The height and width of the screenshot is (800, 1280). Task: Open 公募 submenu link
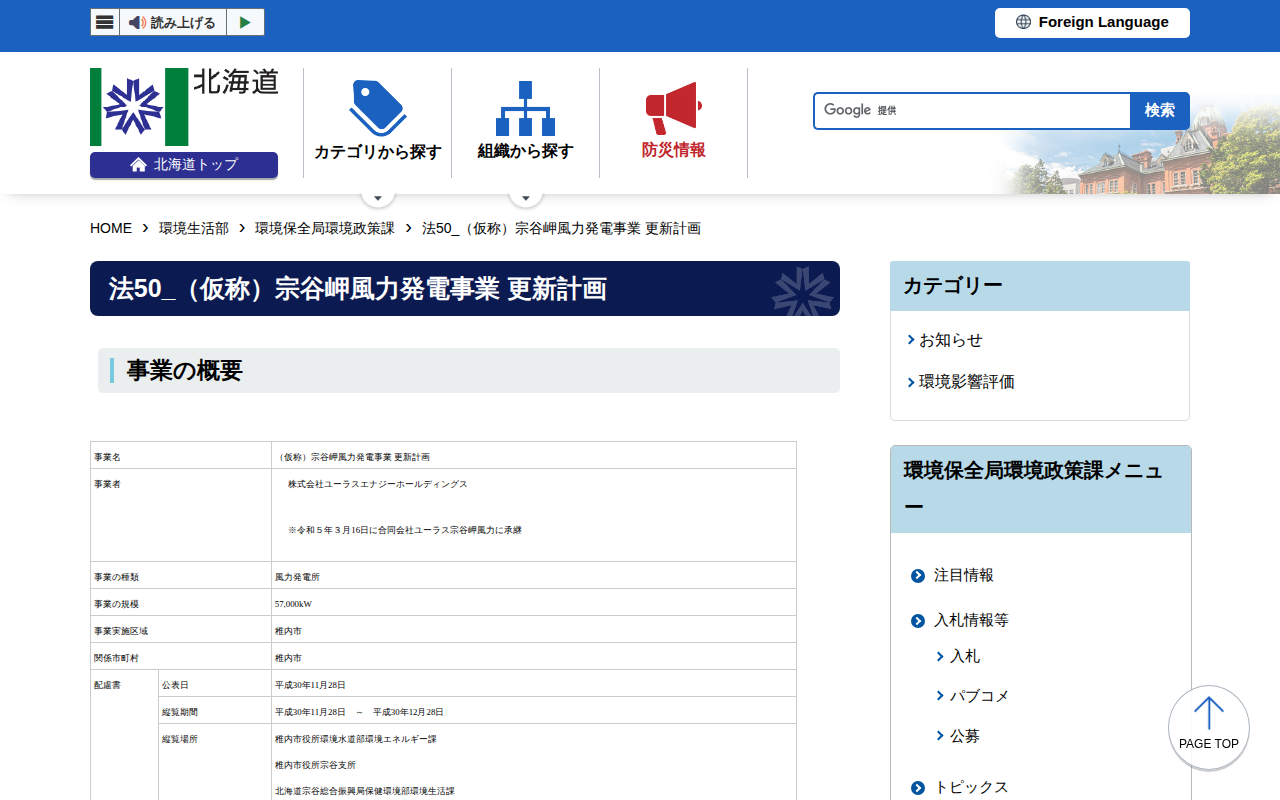[965, 736]
